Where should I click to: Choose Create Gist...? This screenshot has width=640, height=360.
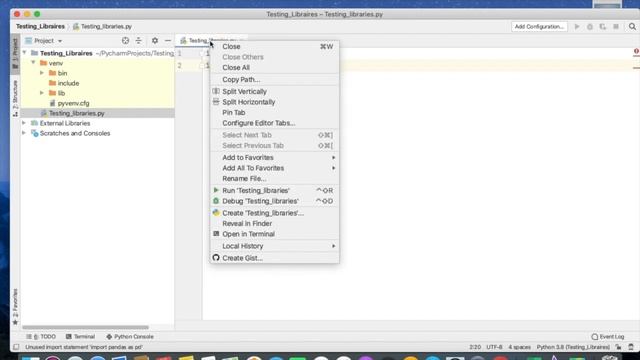tap(275, 258)
